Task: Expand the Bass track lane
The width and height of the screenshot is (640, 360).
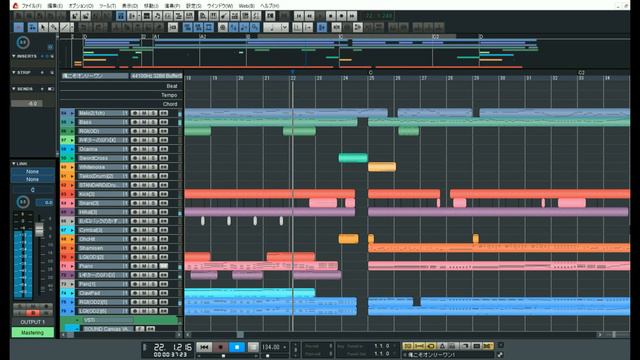Action: click(x=72, y=122)
